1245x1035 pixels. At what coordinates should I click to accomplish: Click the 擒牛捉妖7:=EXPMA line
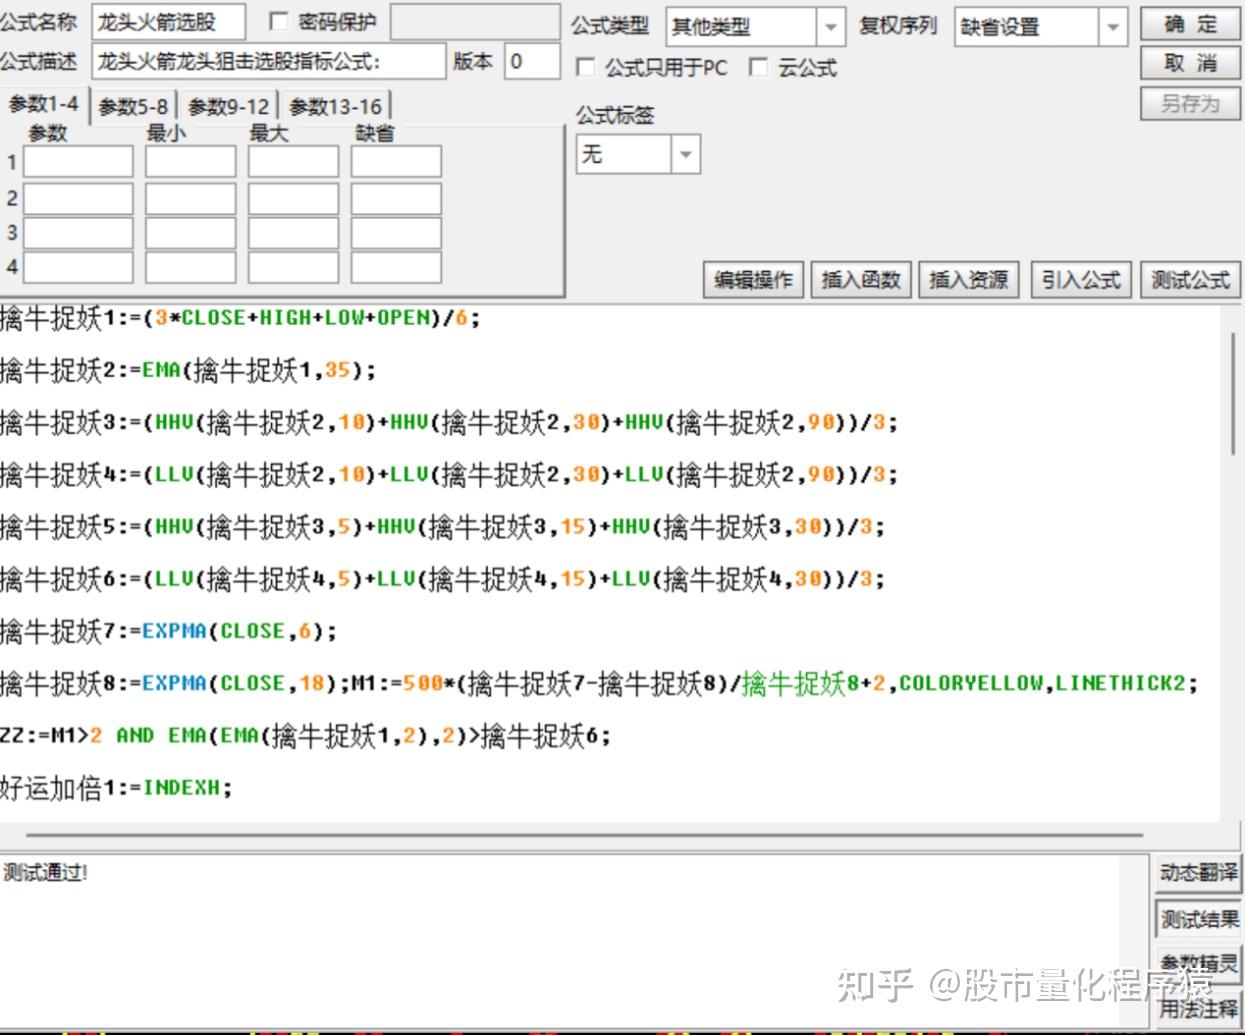[168, 631]
